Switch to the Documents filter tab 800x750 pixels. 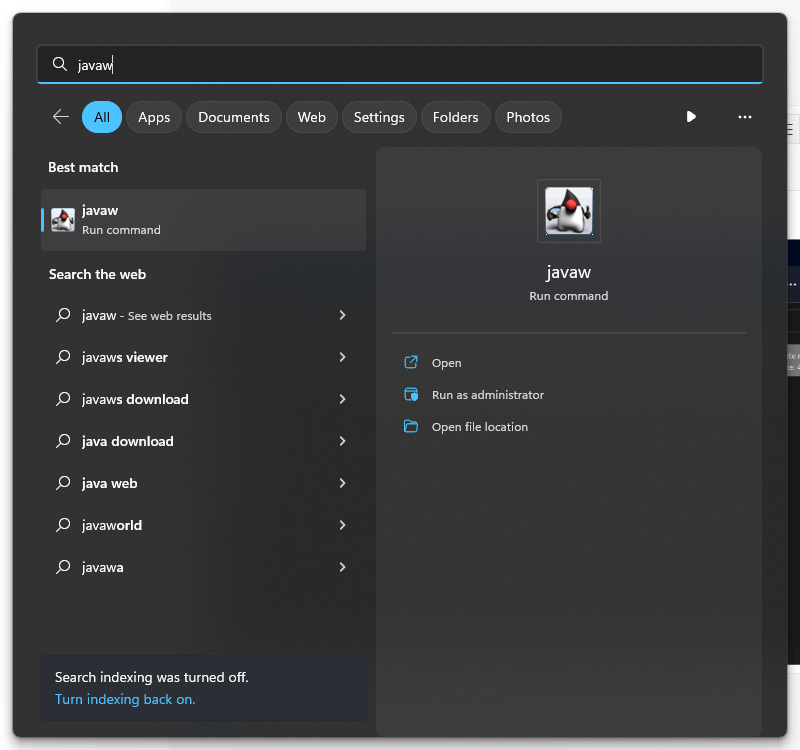pyautogui.click(x=234, y=117)
